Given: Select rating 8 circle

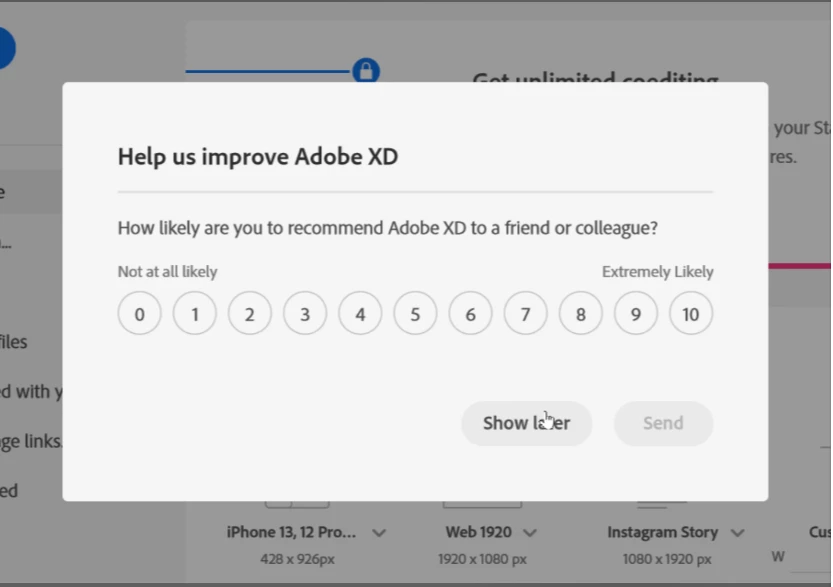Looking at the screenshot, I should (581, 313).
